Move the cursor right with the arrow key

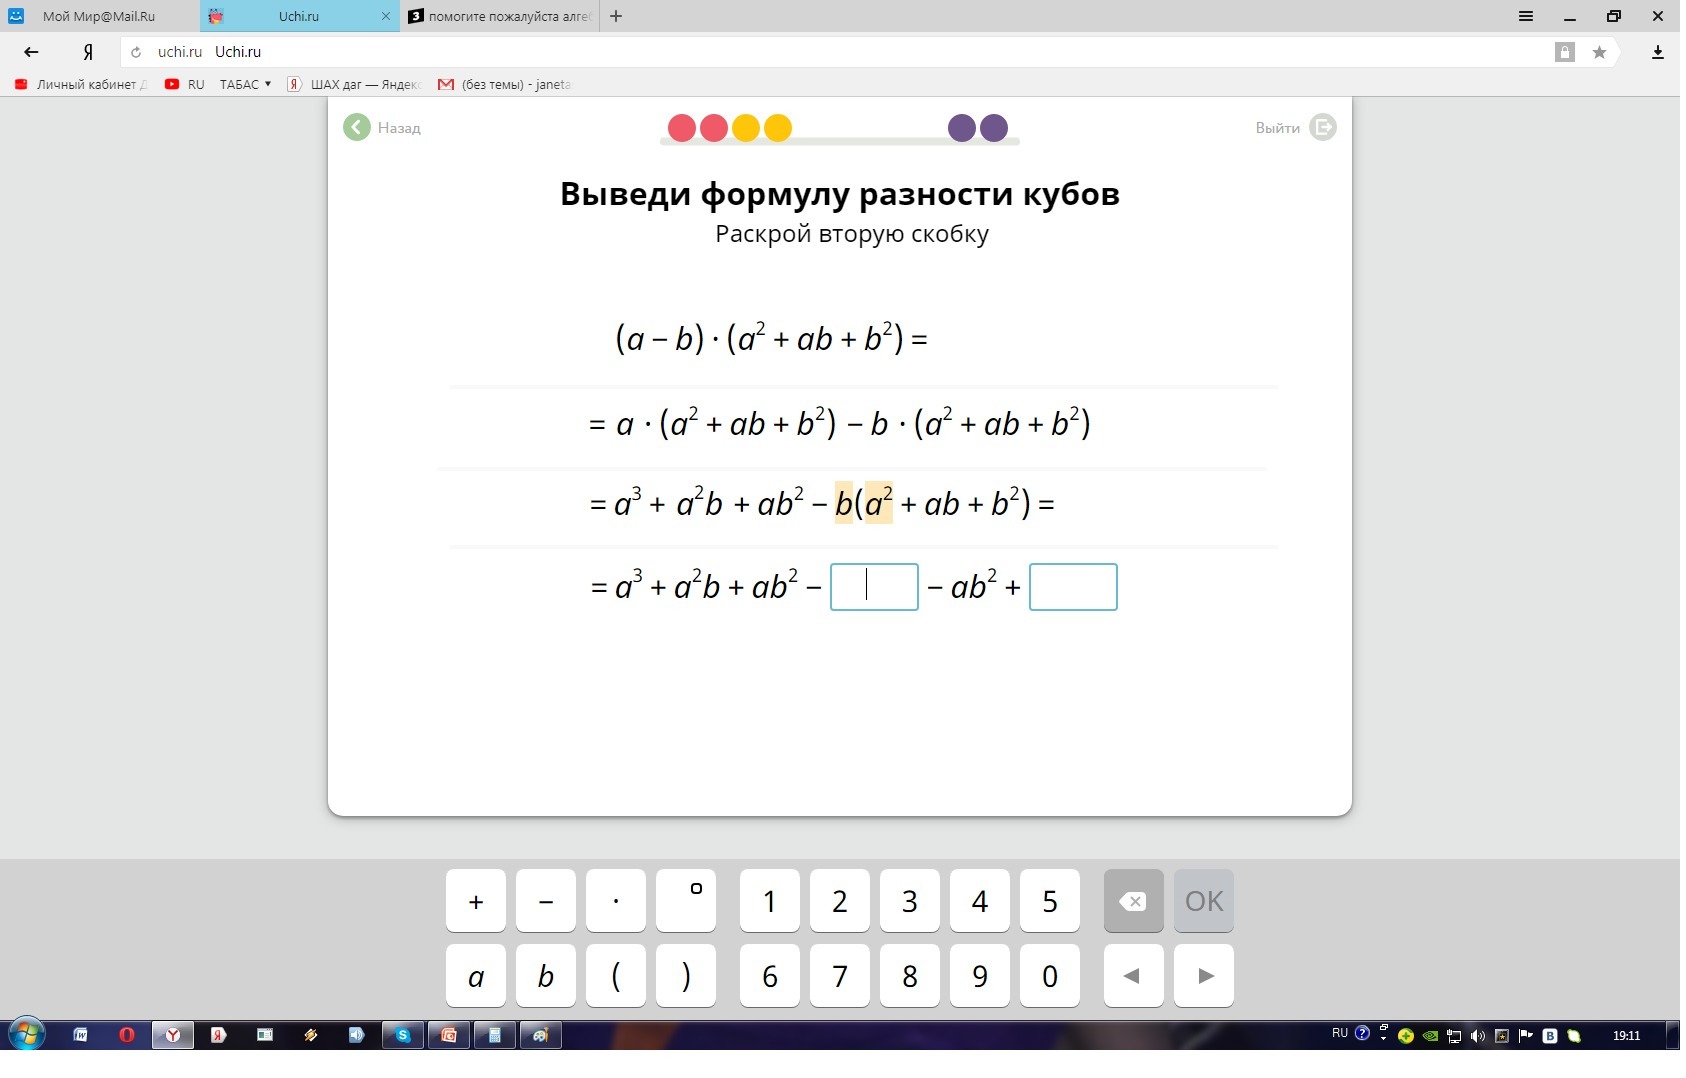[x=1204, y=975]
